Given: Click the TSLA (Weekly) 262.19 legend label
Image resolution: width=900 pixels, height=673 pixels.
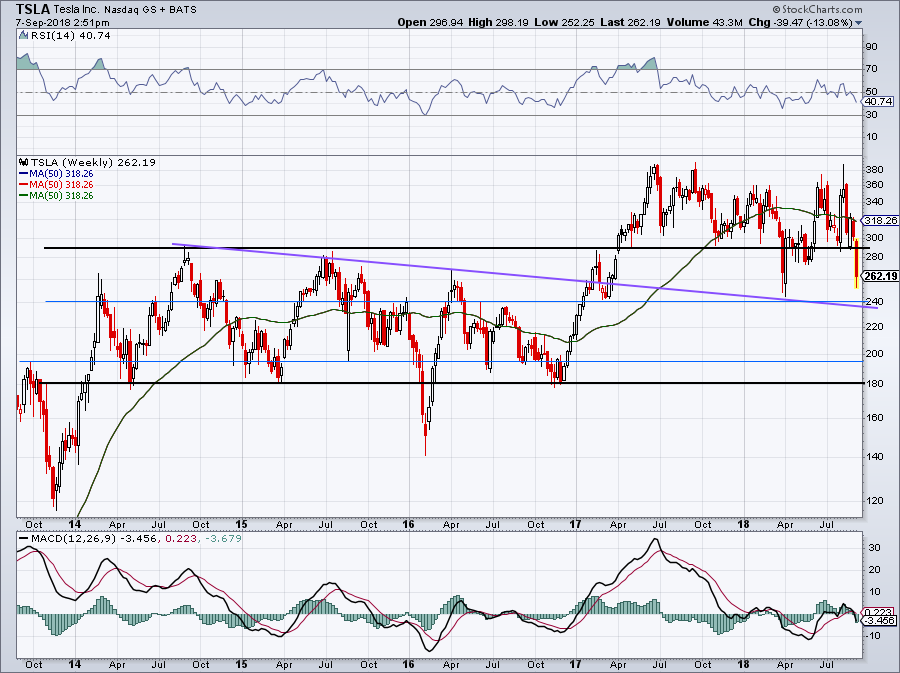Looking at the screenshot, I should point(93,163).
